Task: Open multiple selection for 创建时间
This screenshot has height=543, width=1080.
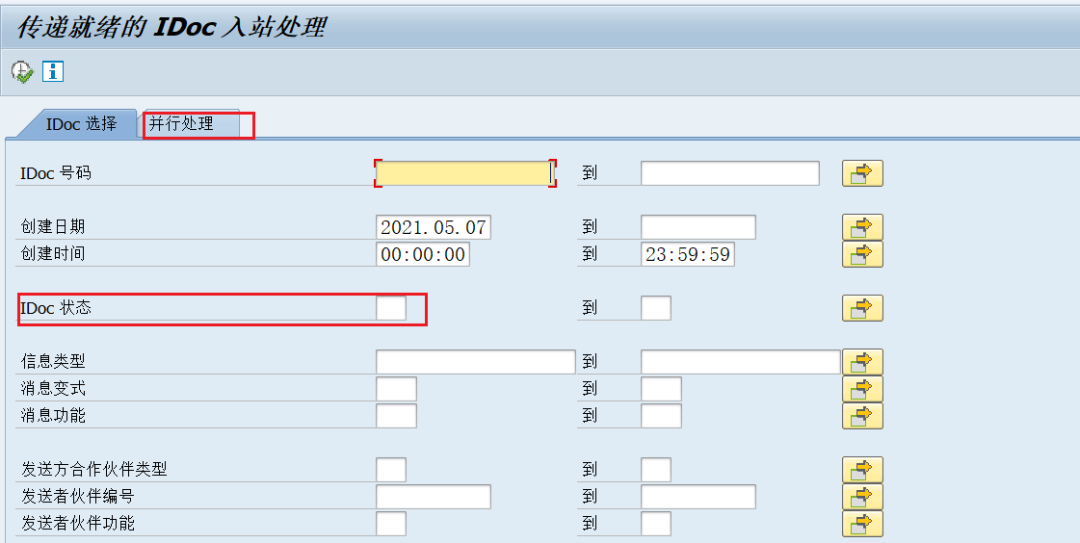Action: tap(862, 255)
